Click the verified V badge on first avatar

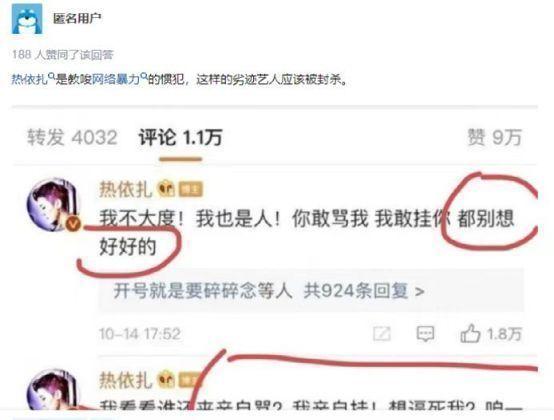pyautogui.click(x=73, y=224)
